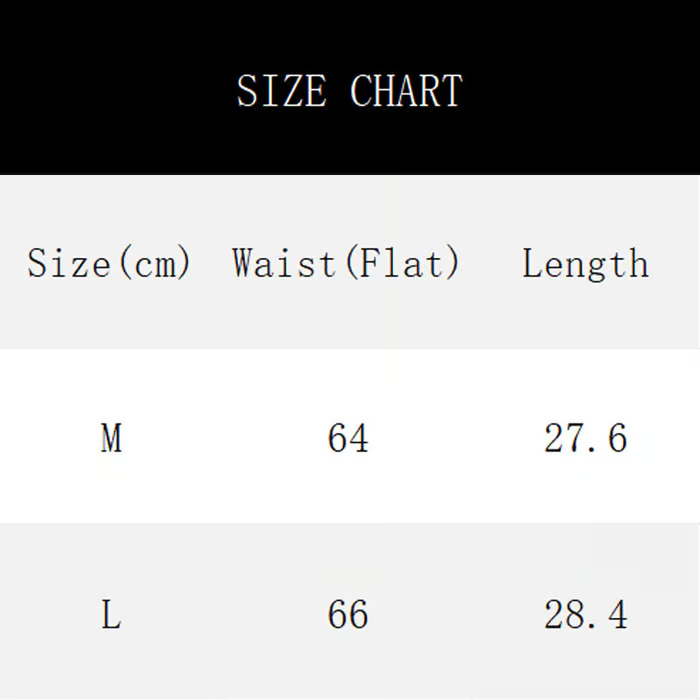Click digit 4 in waist value 64
This screenshot has height=700, width=700.
359,438
